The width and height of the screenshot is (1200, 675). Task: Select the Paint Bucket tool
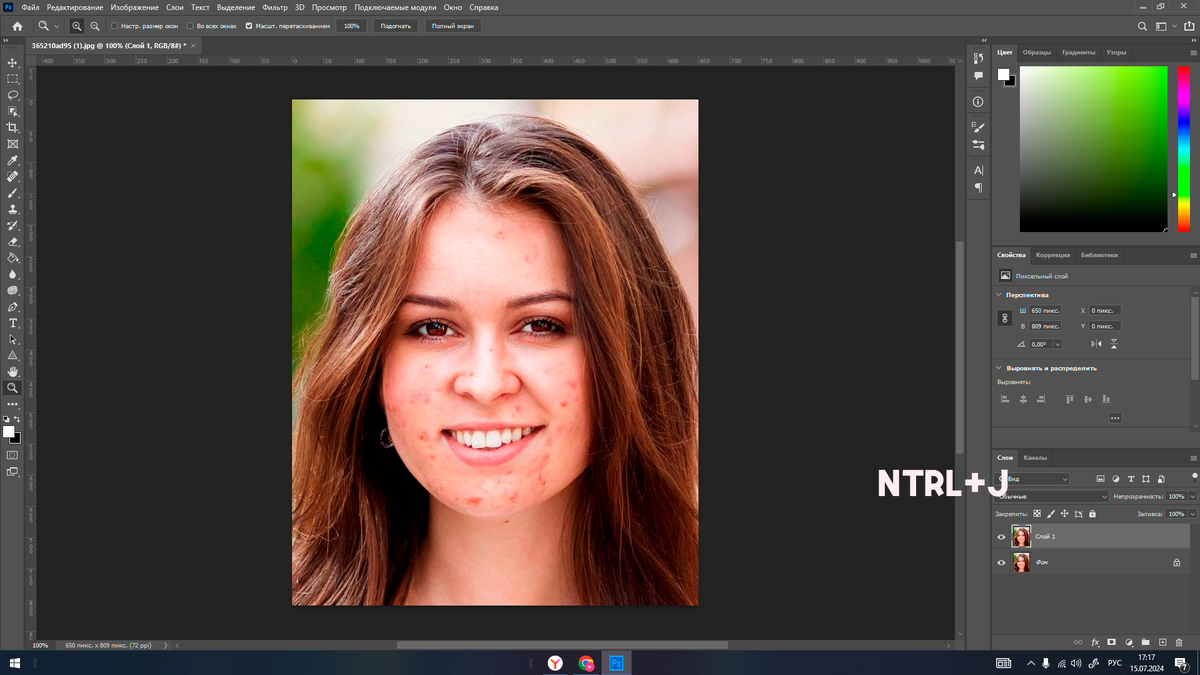pyautogui.click(x=13, y=258)
